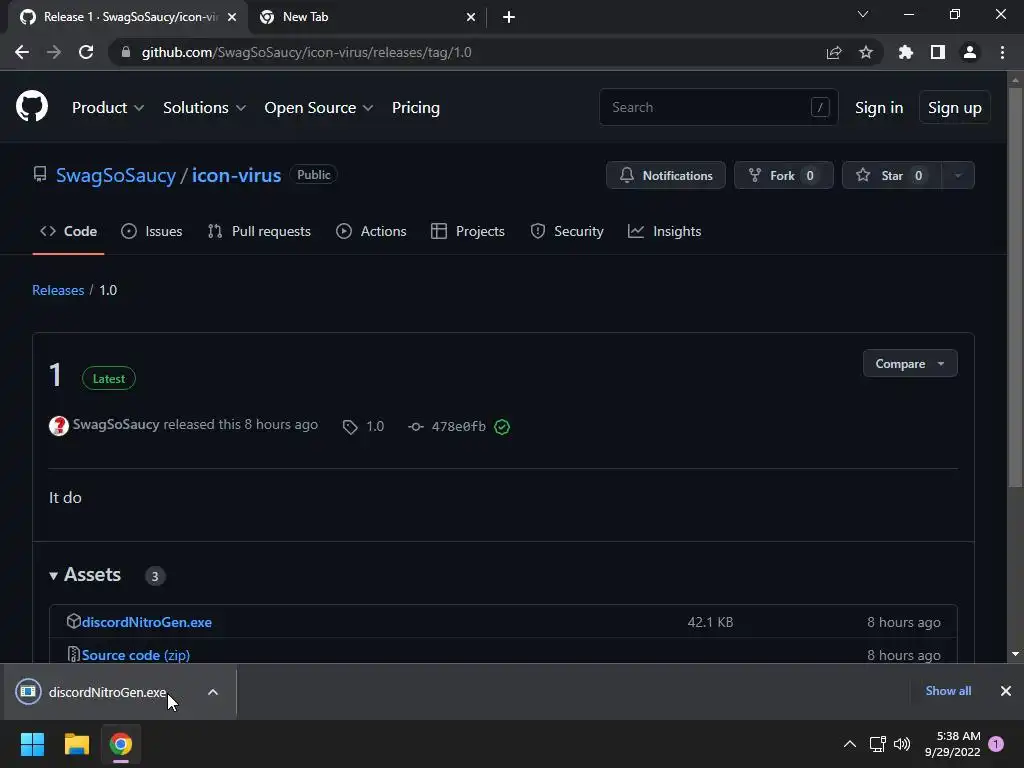
Task: Open the SwagSoSaucy profile link
Action: pyautogui.click(x=116, y=175)
